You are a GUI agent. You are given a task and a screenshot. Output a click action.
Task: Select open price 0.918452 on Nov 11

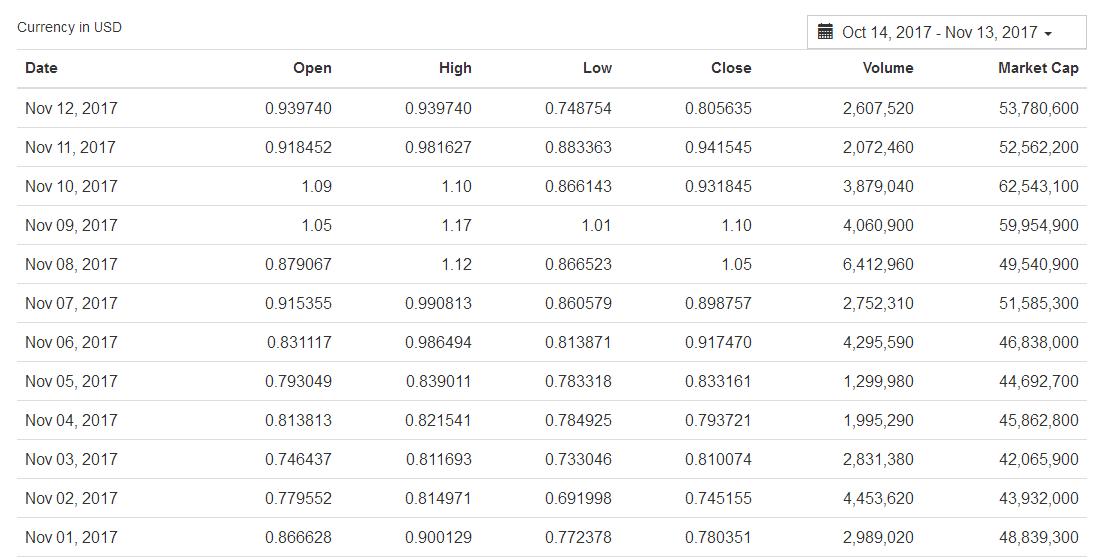click(298, 147)
